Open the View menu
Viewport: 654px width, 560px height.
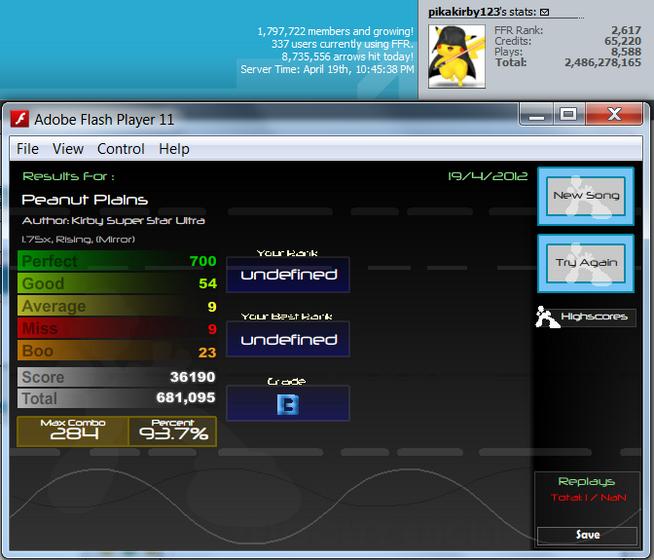click(68, 149)
